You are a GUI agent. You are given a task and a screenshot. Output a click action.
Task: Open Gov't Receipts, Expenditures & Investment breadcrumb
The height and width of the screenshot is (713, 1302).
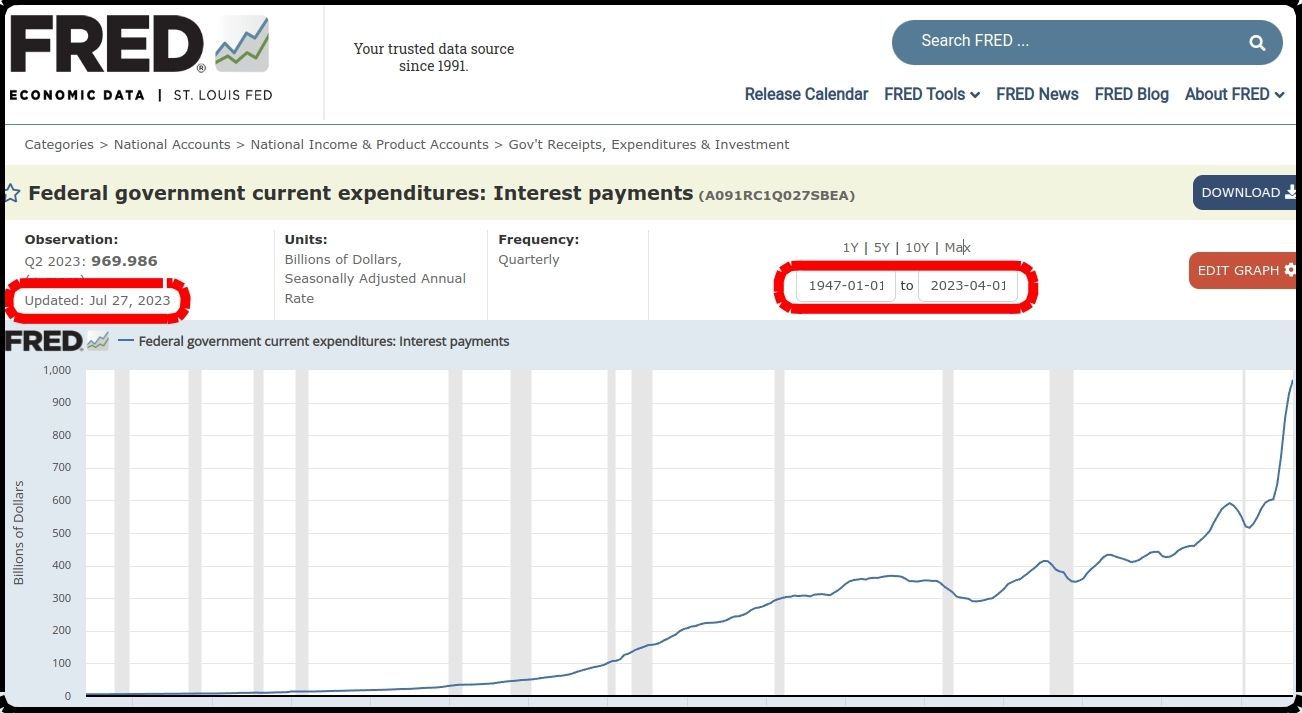click(x=649, y=145)
